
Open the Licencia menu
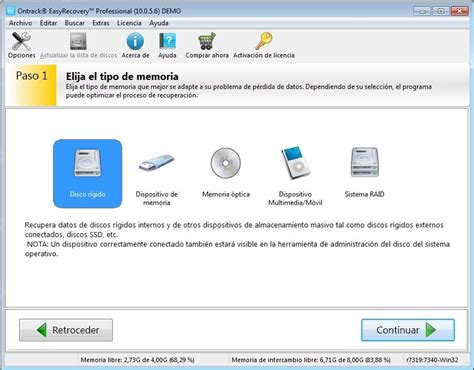[129, 23]
